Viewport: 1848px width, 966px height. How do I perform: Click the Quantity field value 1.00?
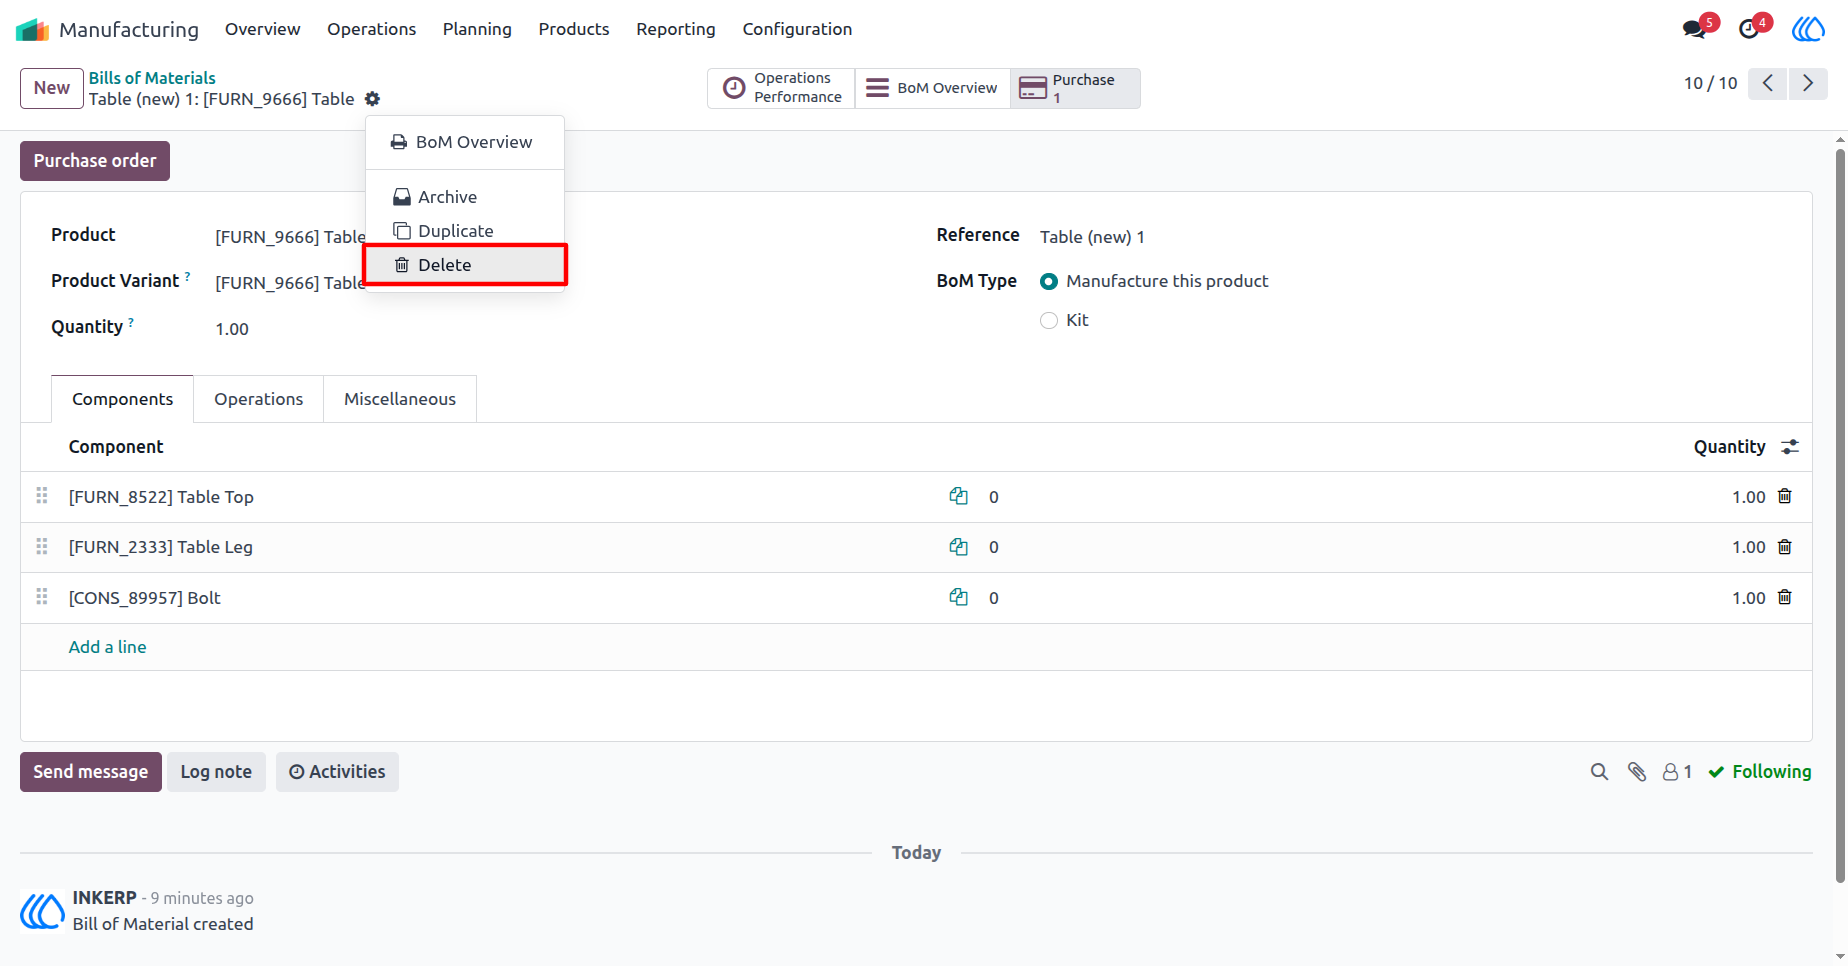[232, 329]
